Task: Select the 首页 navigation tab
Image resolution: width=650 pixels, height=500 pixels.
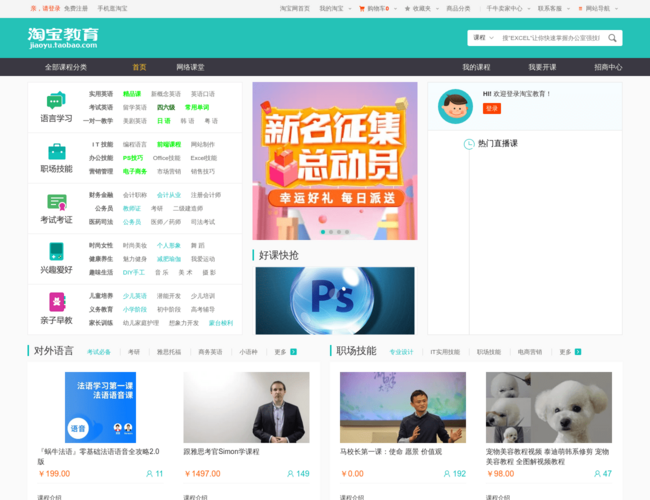Action: click(x=139, y=67)
